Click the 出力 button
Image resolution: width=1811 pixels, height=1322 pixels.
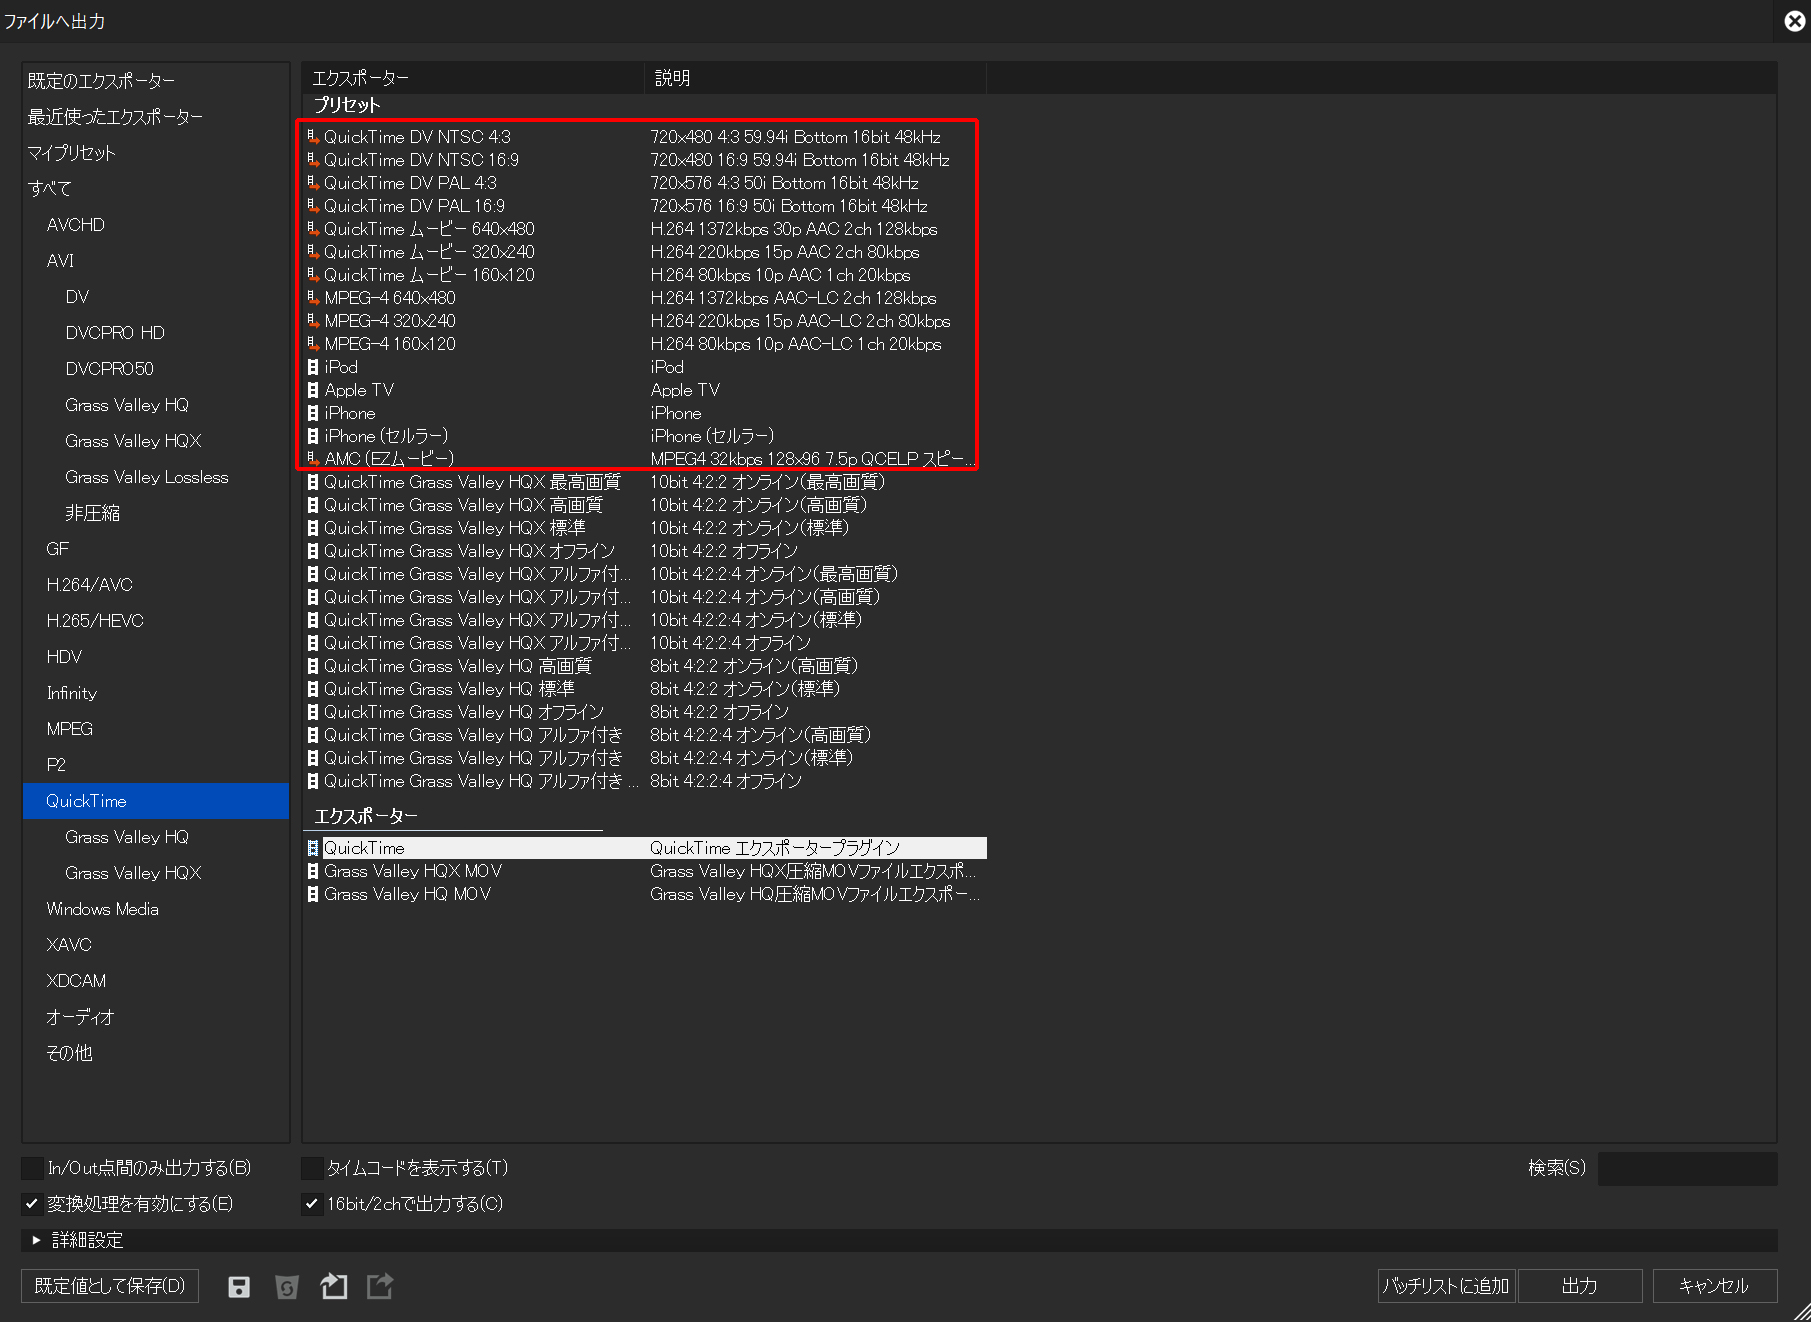point(1580,1286)
